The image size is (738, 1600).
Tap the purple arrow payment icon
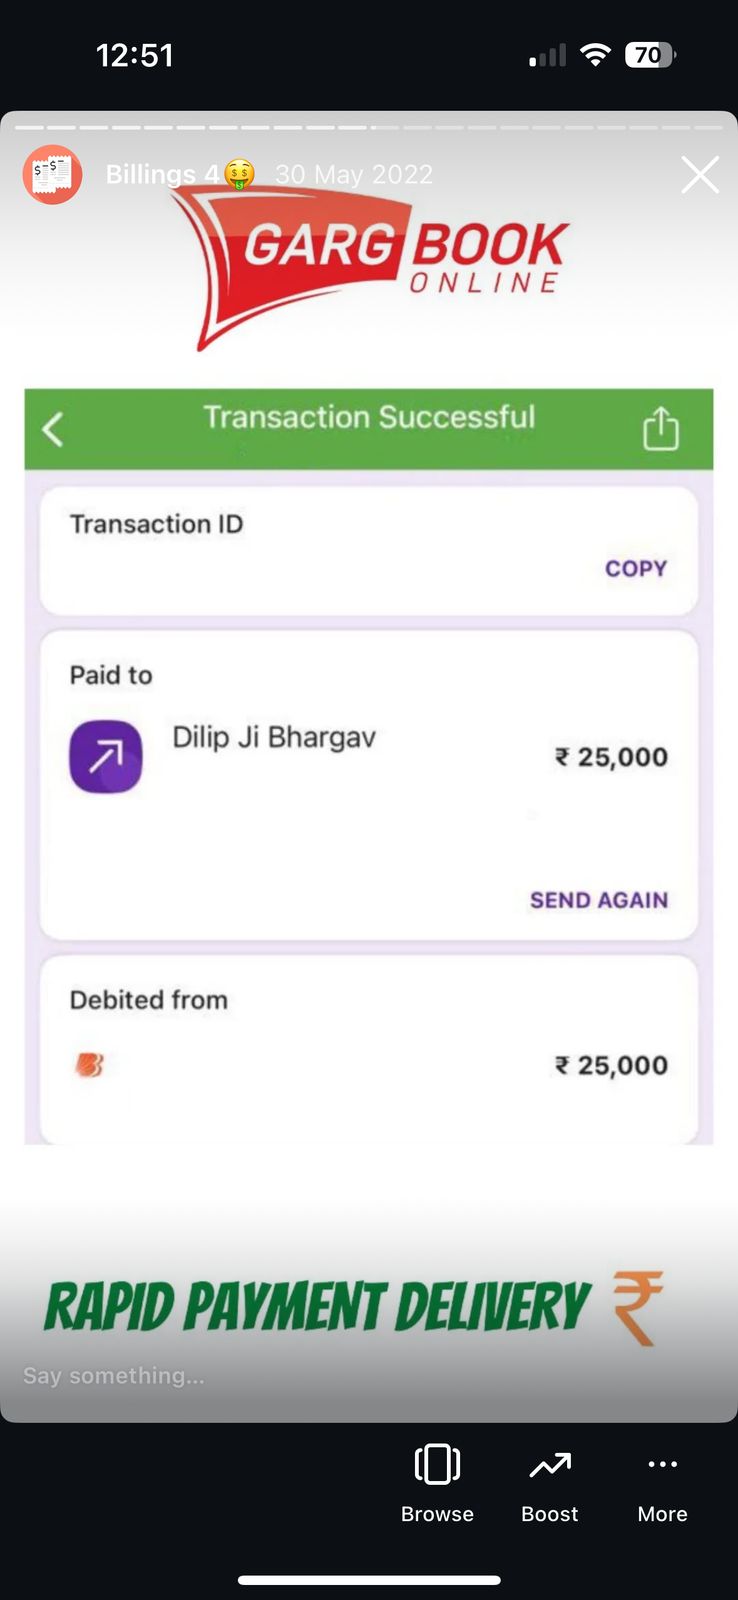[x=105, y=756]
